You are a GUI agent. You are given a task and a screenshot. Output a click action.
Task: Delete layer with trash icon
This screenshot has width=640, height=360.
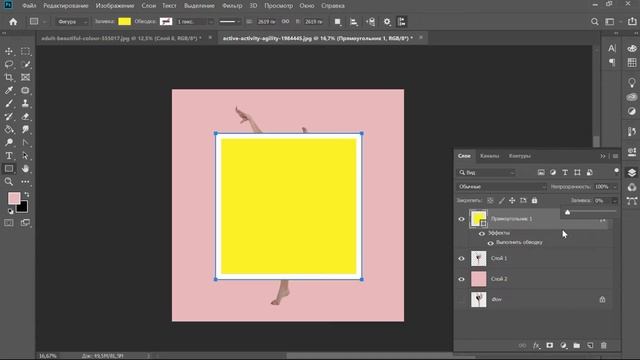tap(604, 345)
